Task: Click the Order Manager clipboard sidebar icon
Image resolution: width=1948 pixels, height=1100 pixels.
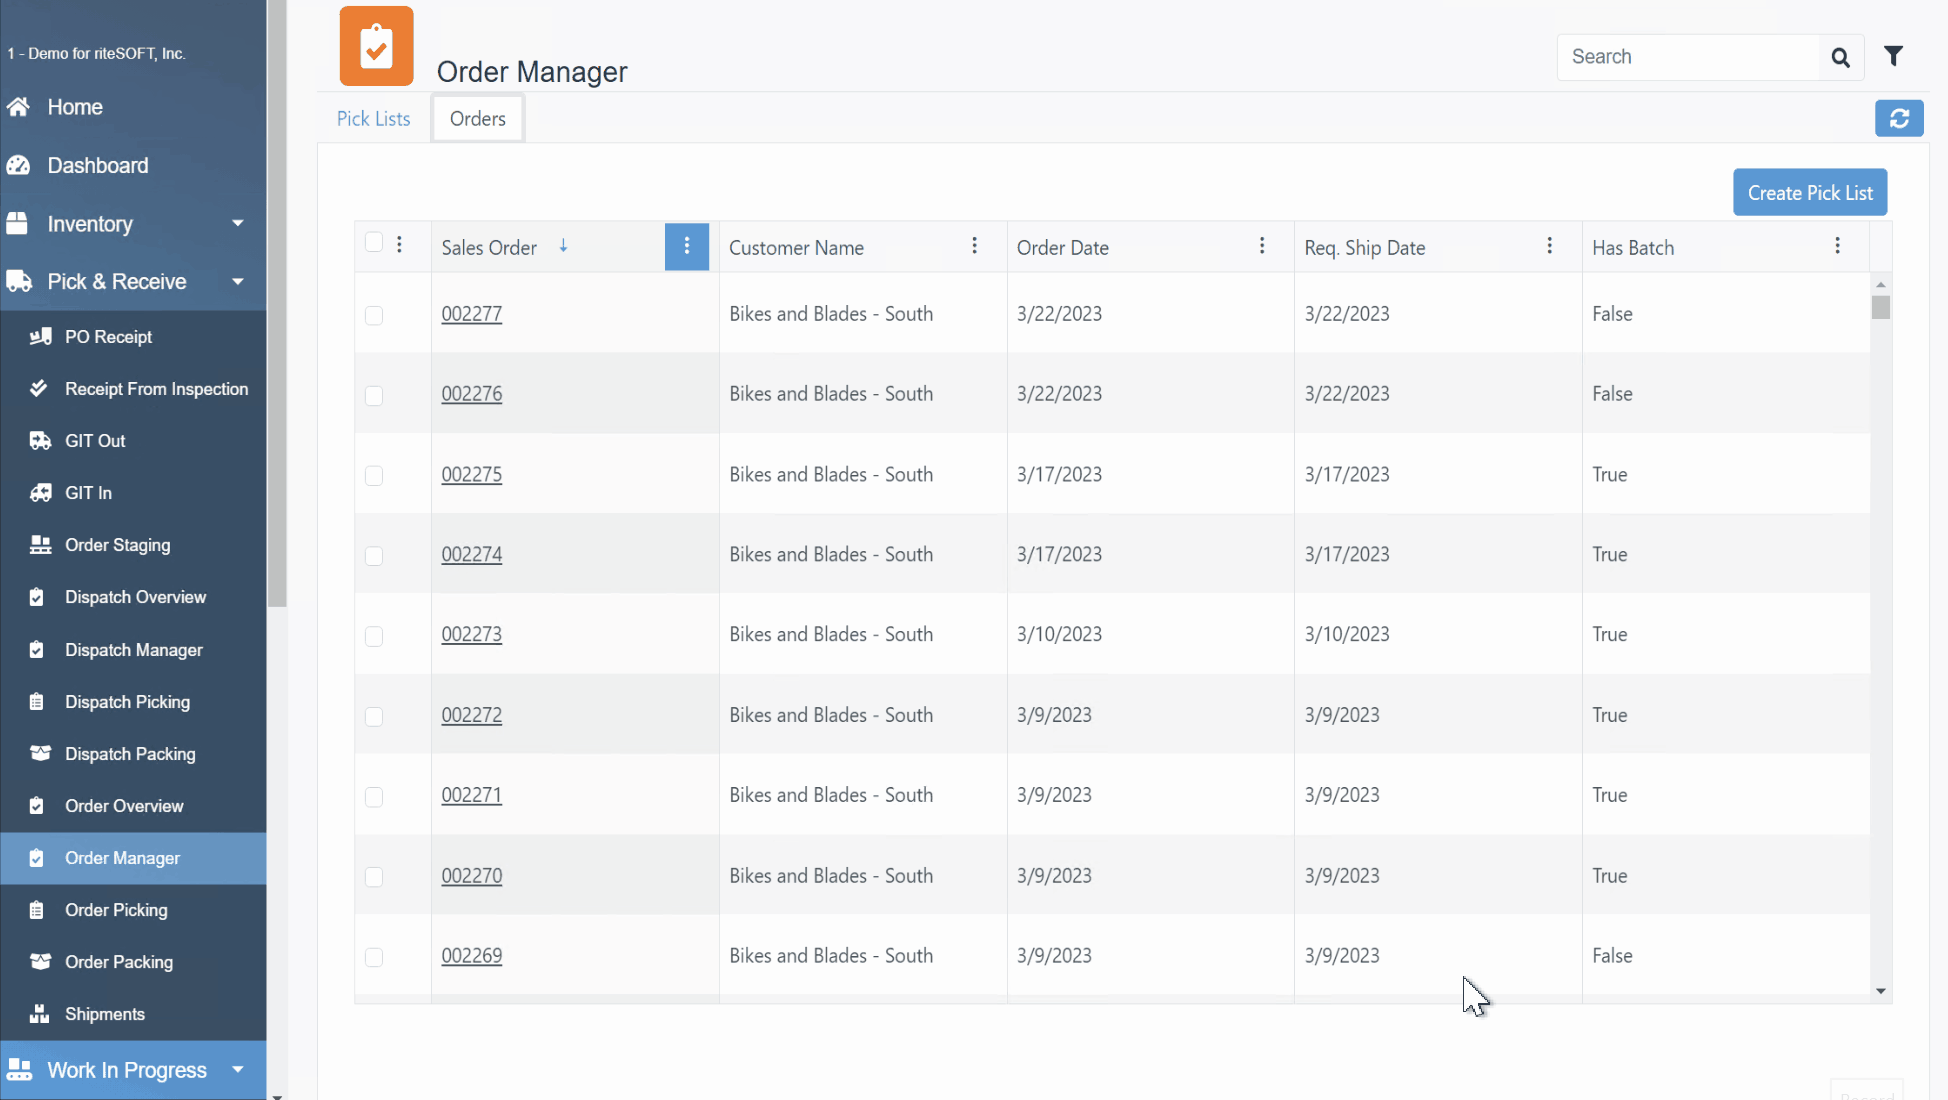Action: point(37,858)
